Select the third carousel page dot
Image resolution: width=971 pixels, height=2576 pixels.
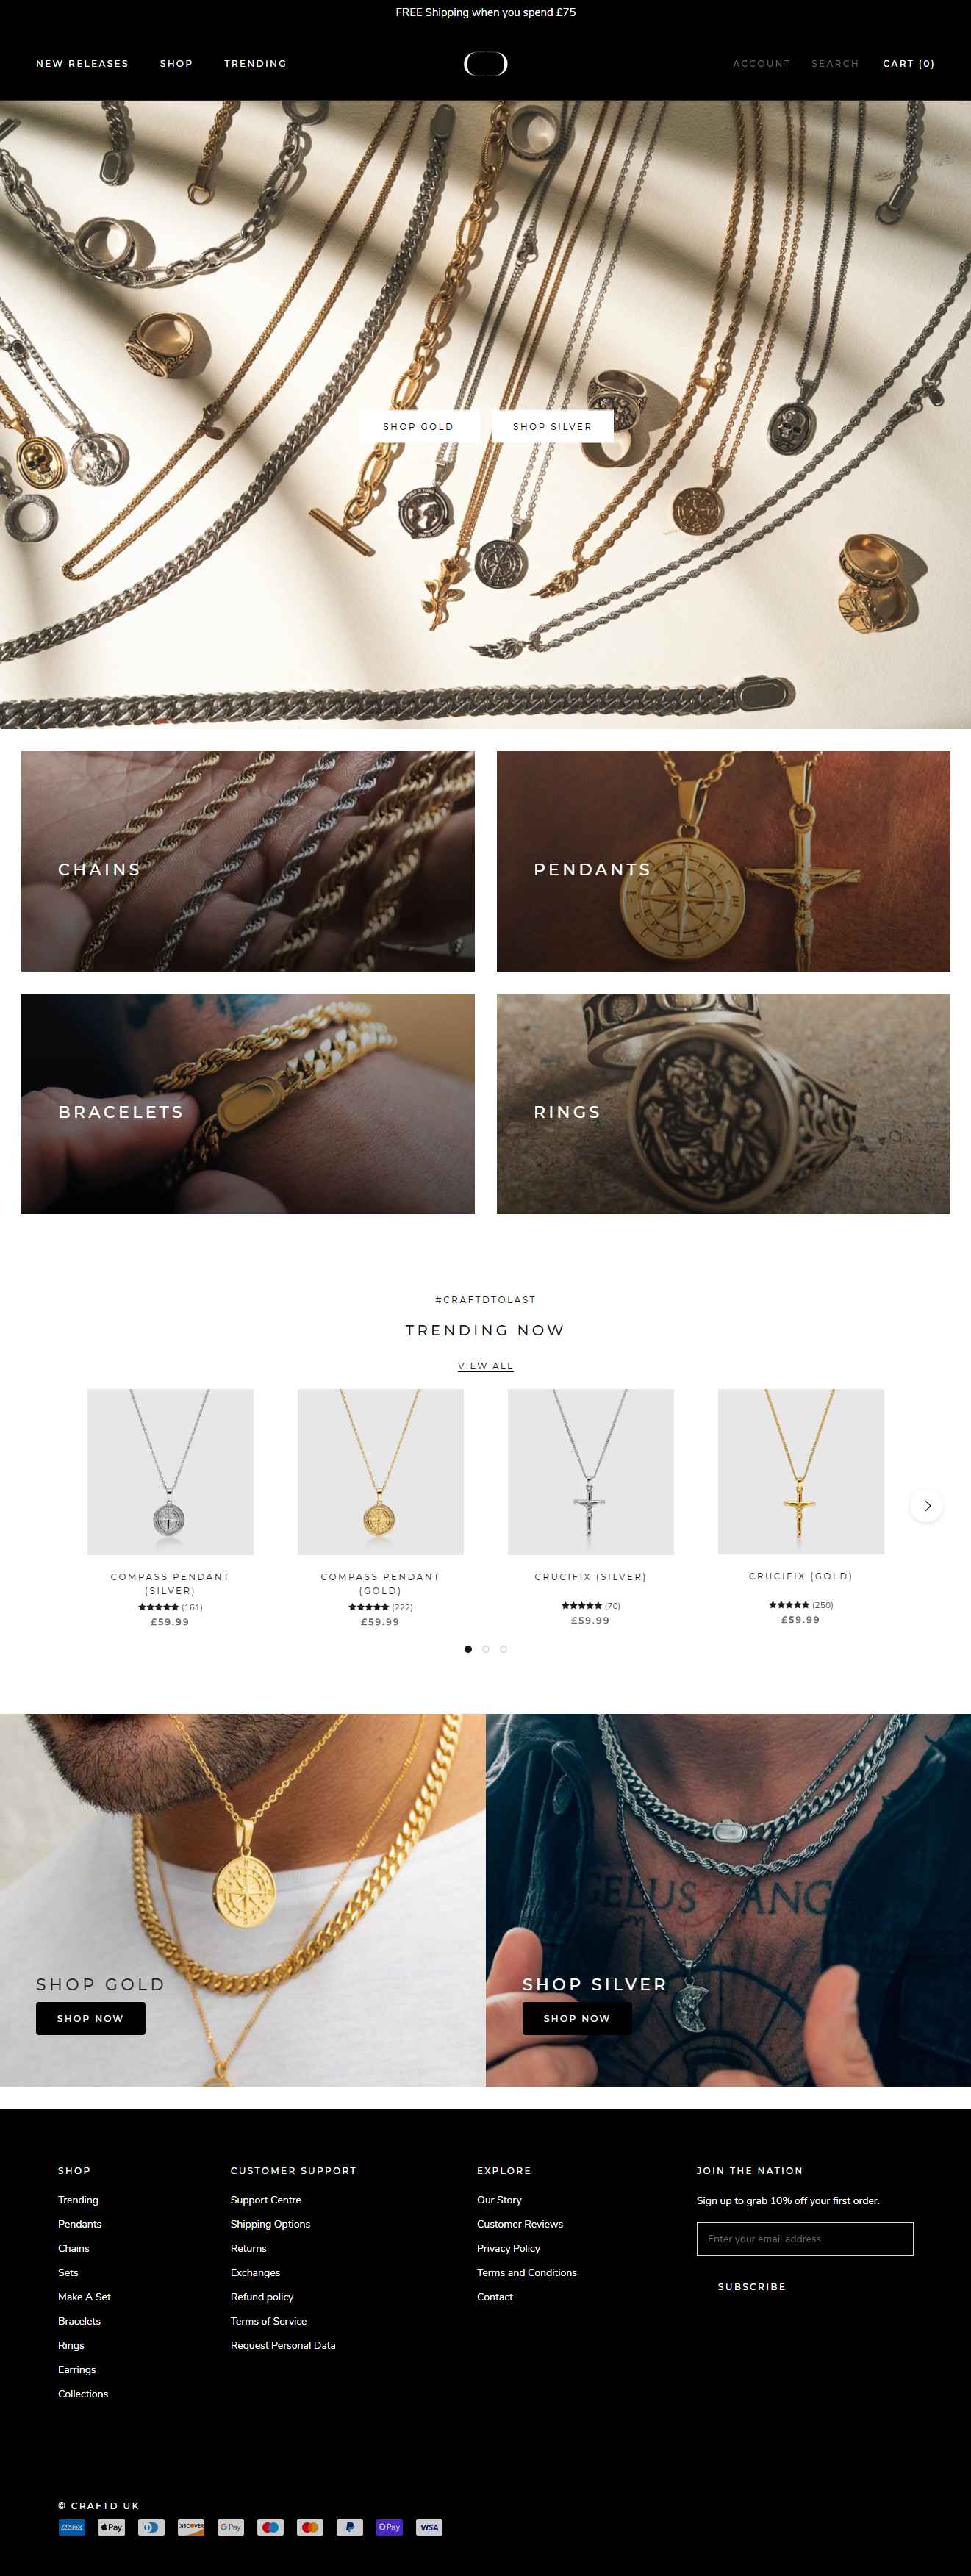click(x=503, y=1649)
